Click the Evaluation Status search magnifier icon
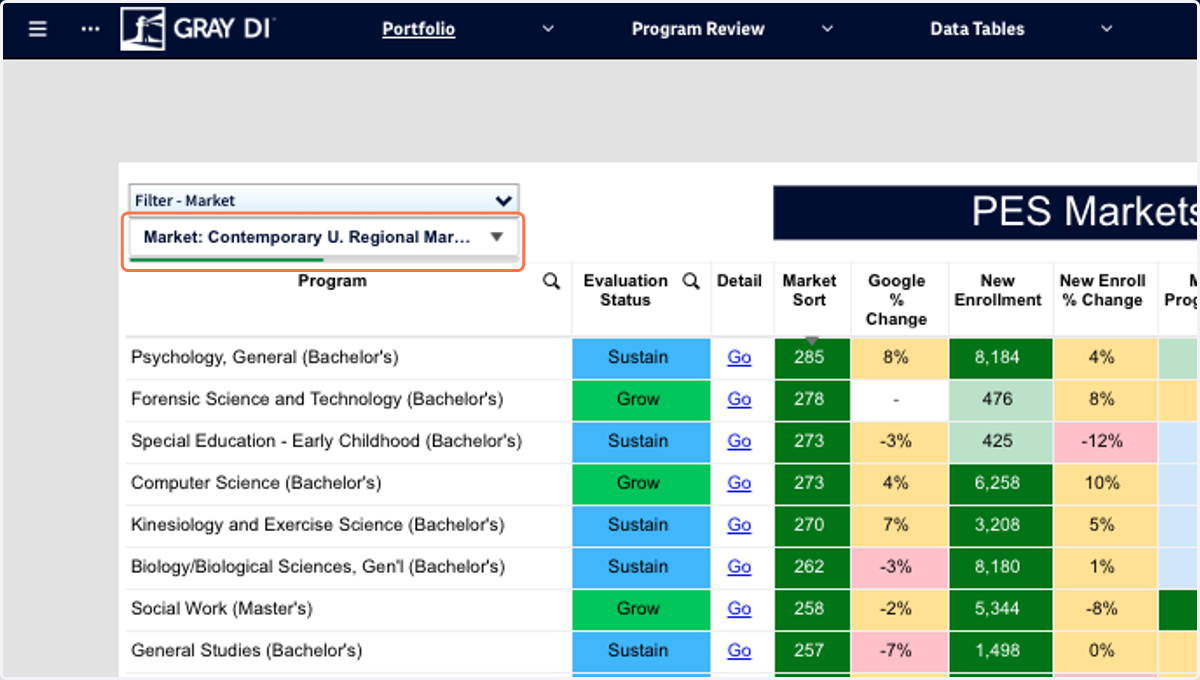1200x680 pixels. [x=691, y=282]
